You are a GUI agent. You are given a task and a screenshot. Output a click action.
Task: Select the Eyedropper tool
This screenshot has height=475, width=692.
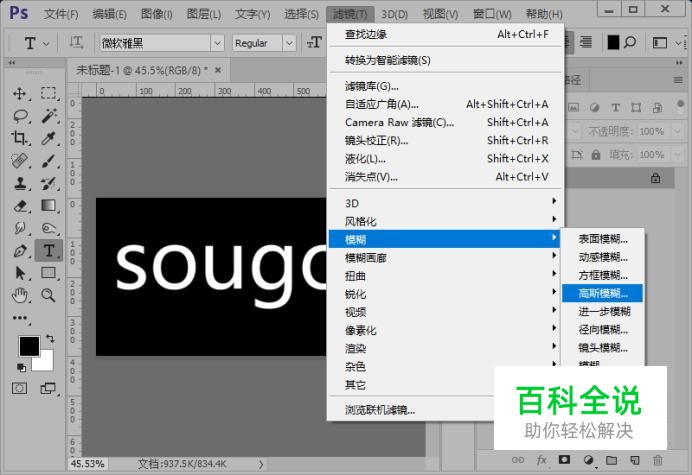[x=49, y=138]
